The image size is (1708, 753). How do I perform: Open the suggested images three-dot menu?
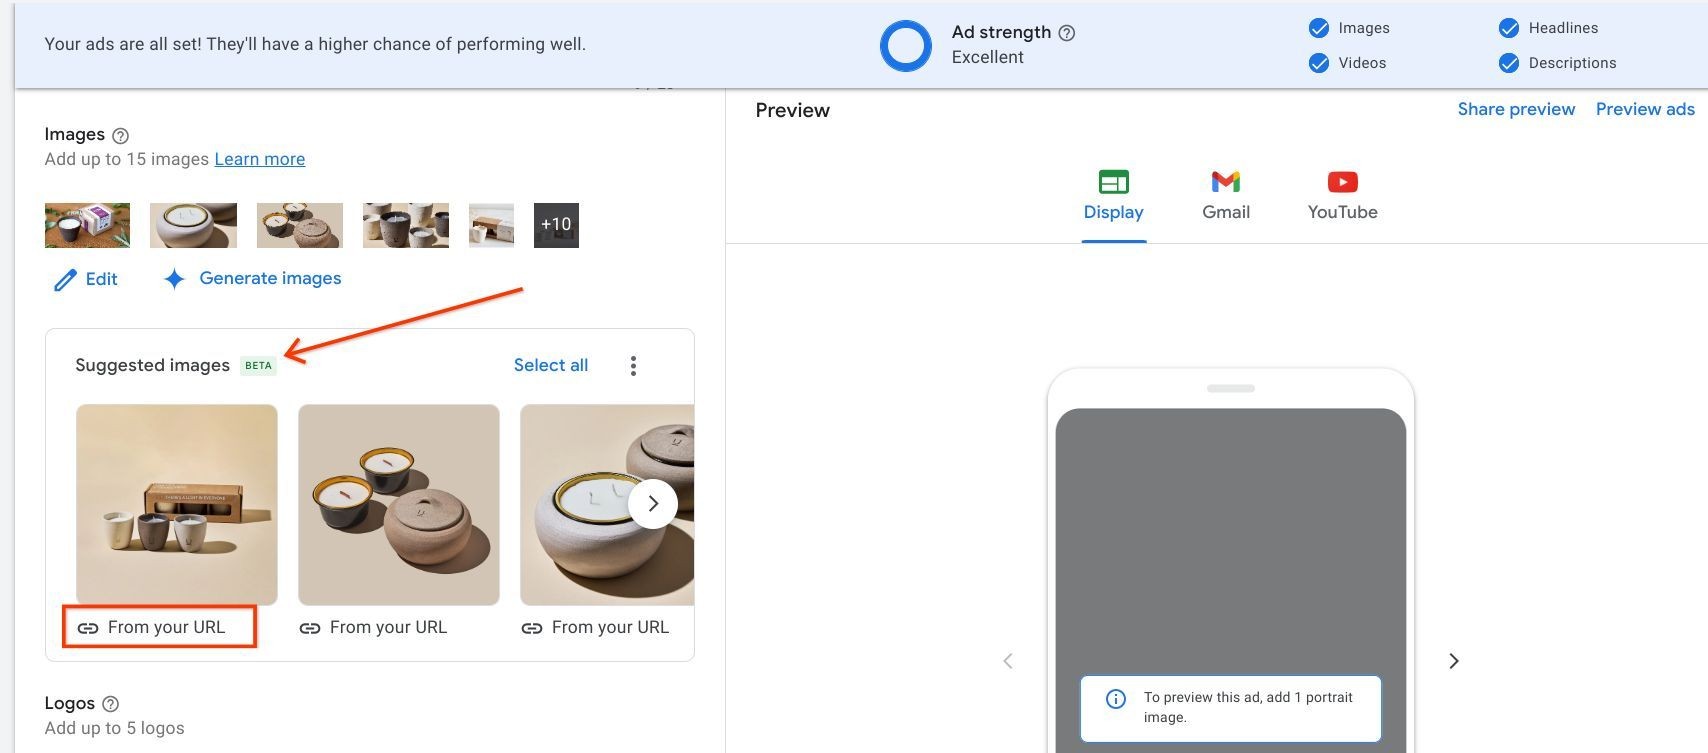[x=633, y=366]
